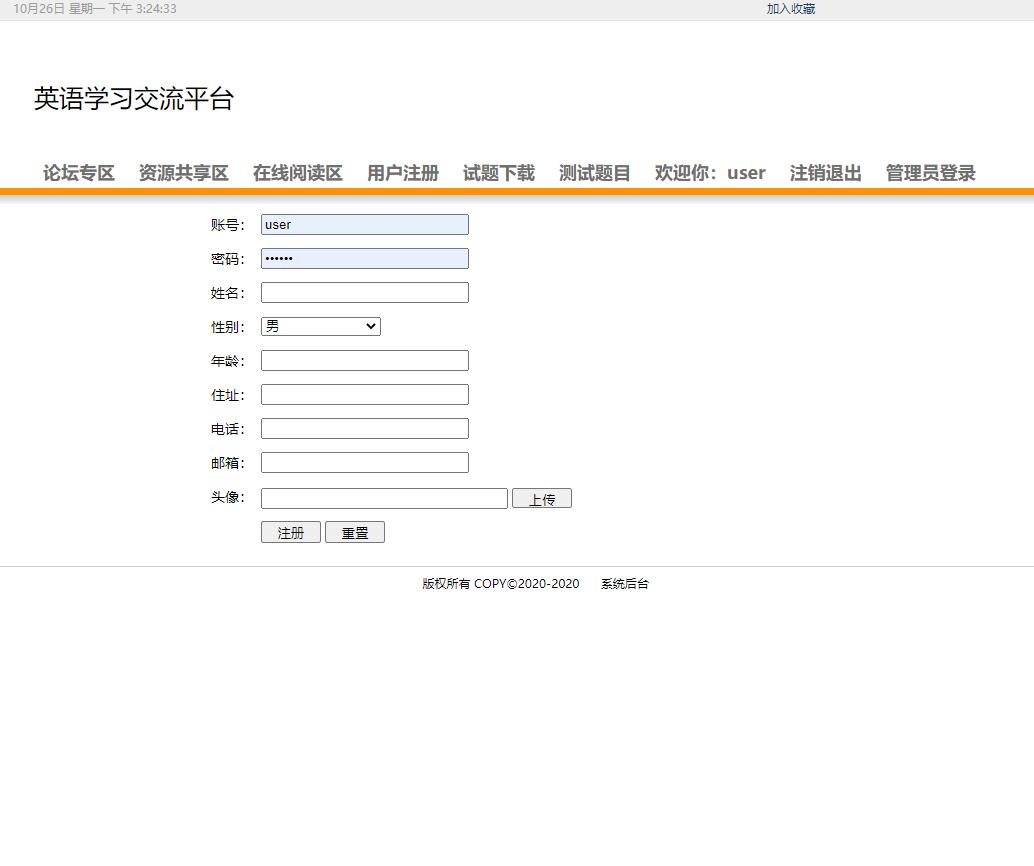This screenshot has height=866, width=1034.
Task: Click the 上传 upload button
Action: (x=542, y=497)
